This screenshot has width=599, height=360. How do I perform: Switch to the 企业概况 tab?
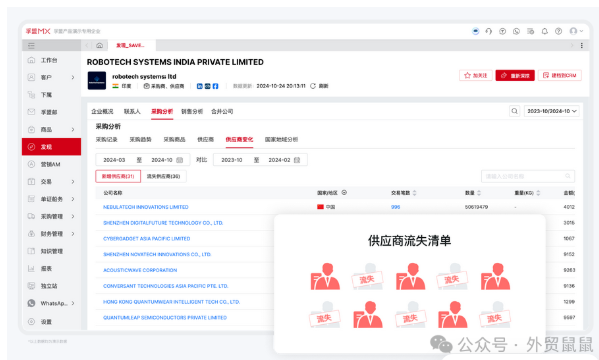[x=102, y=112]
